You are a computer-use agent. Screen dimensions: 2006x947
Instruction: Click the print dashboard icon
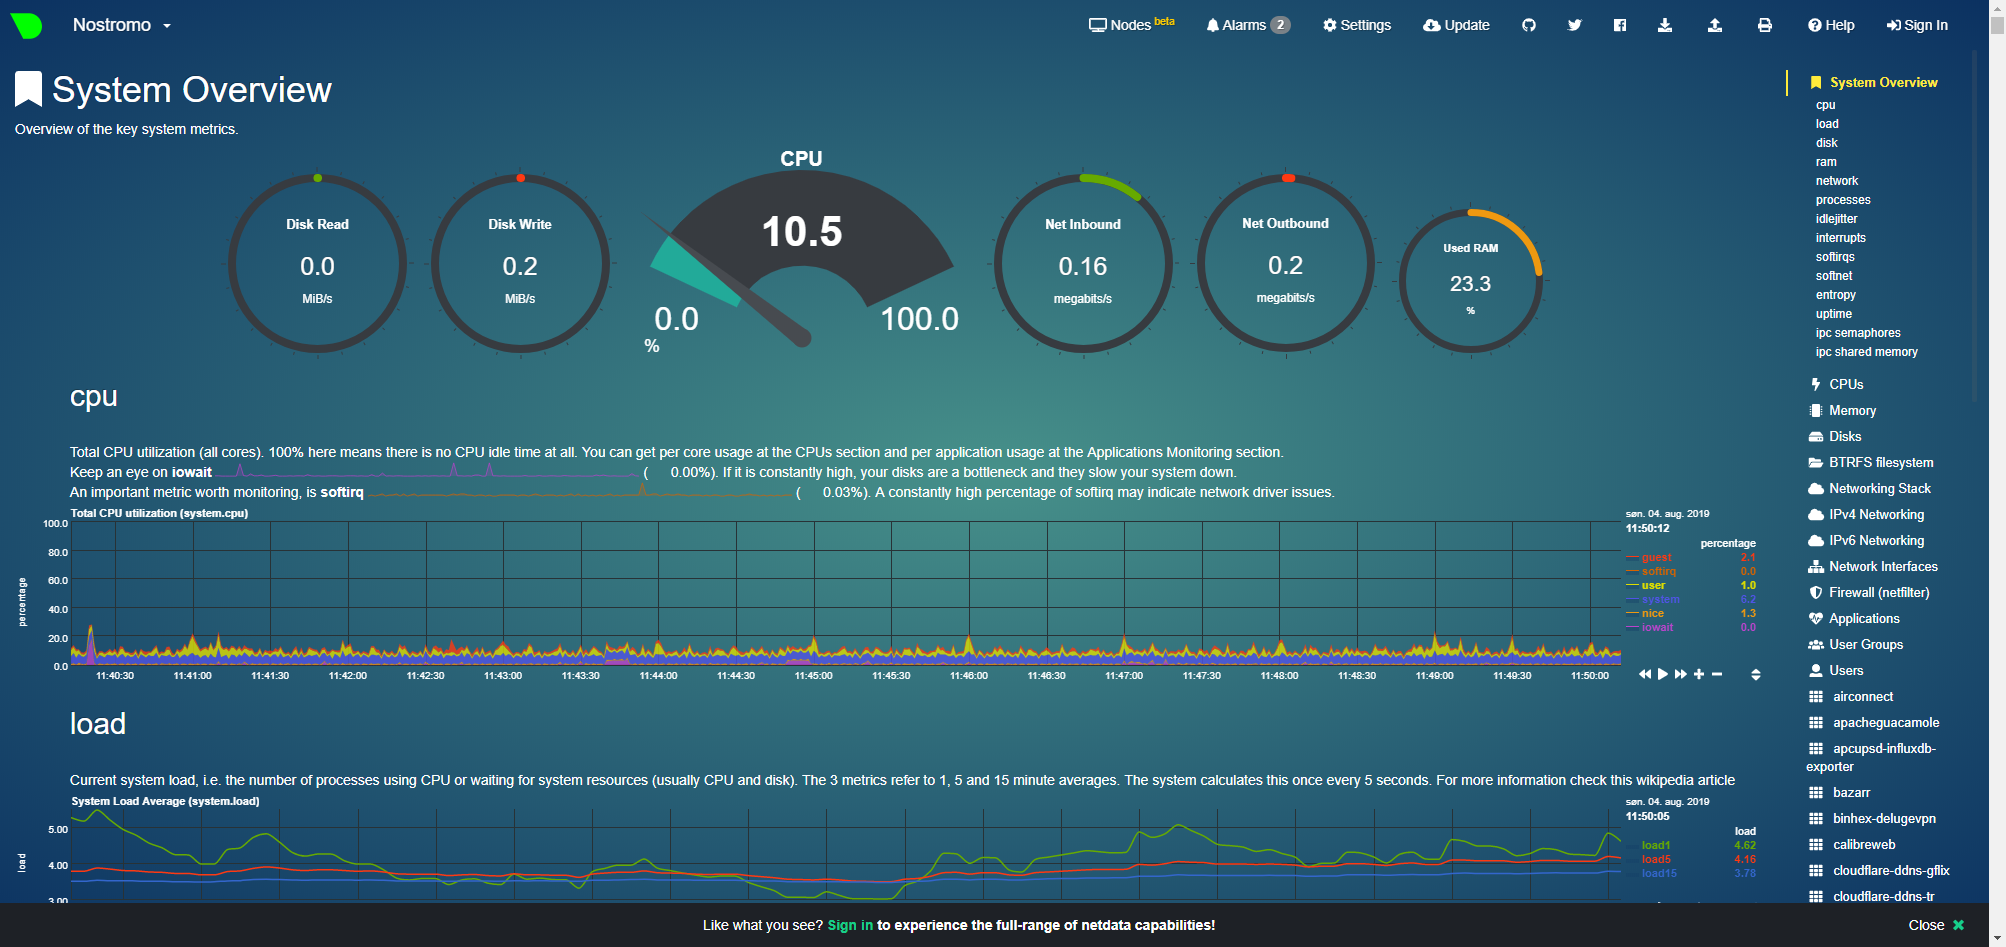pyautogui.click(x=1764, y=25)
